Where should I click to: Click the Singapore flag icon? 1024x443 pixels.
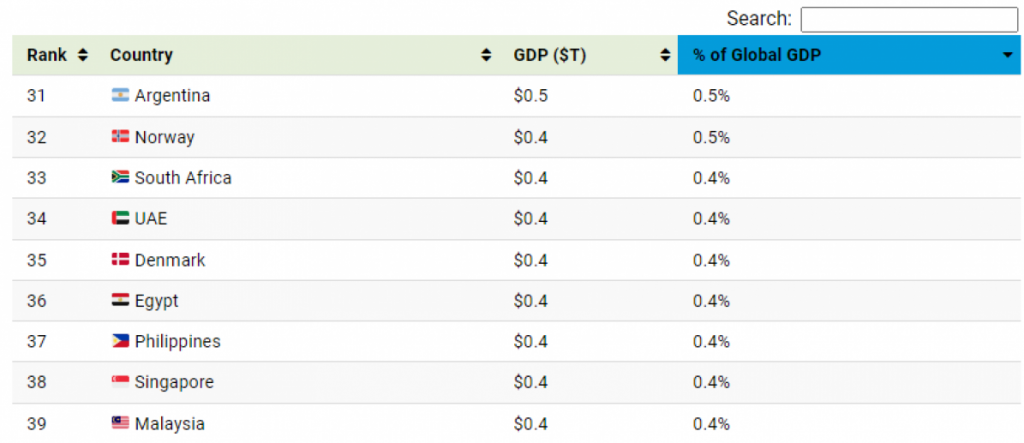click(120, 383)
